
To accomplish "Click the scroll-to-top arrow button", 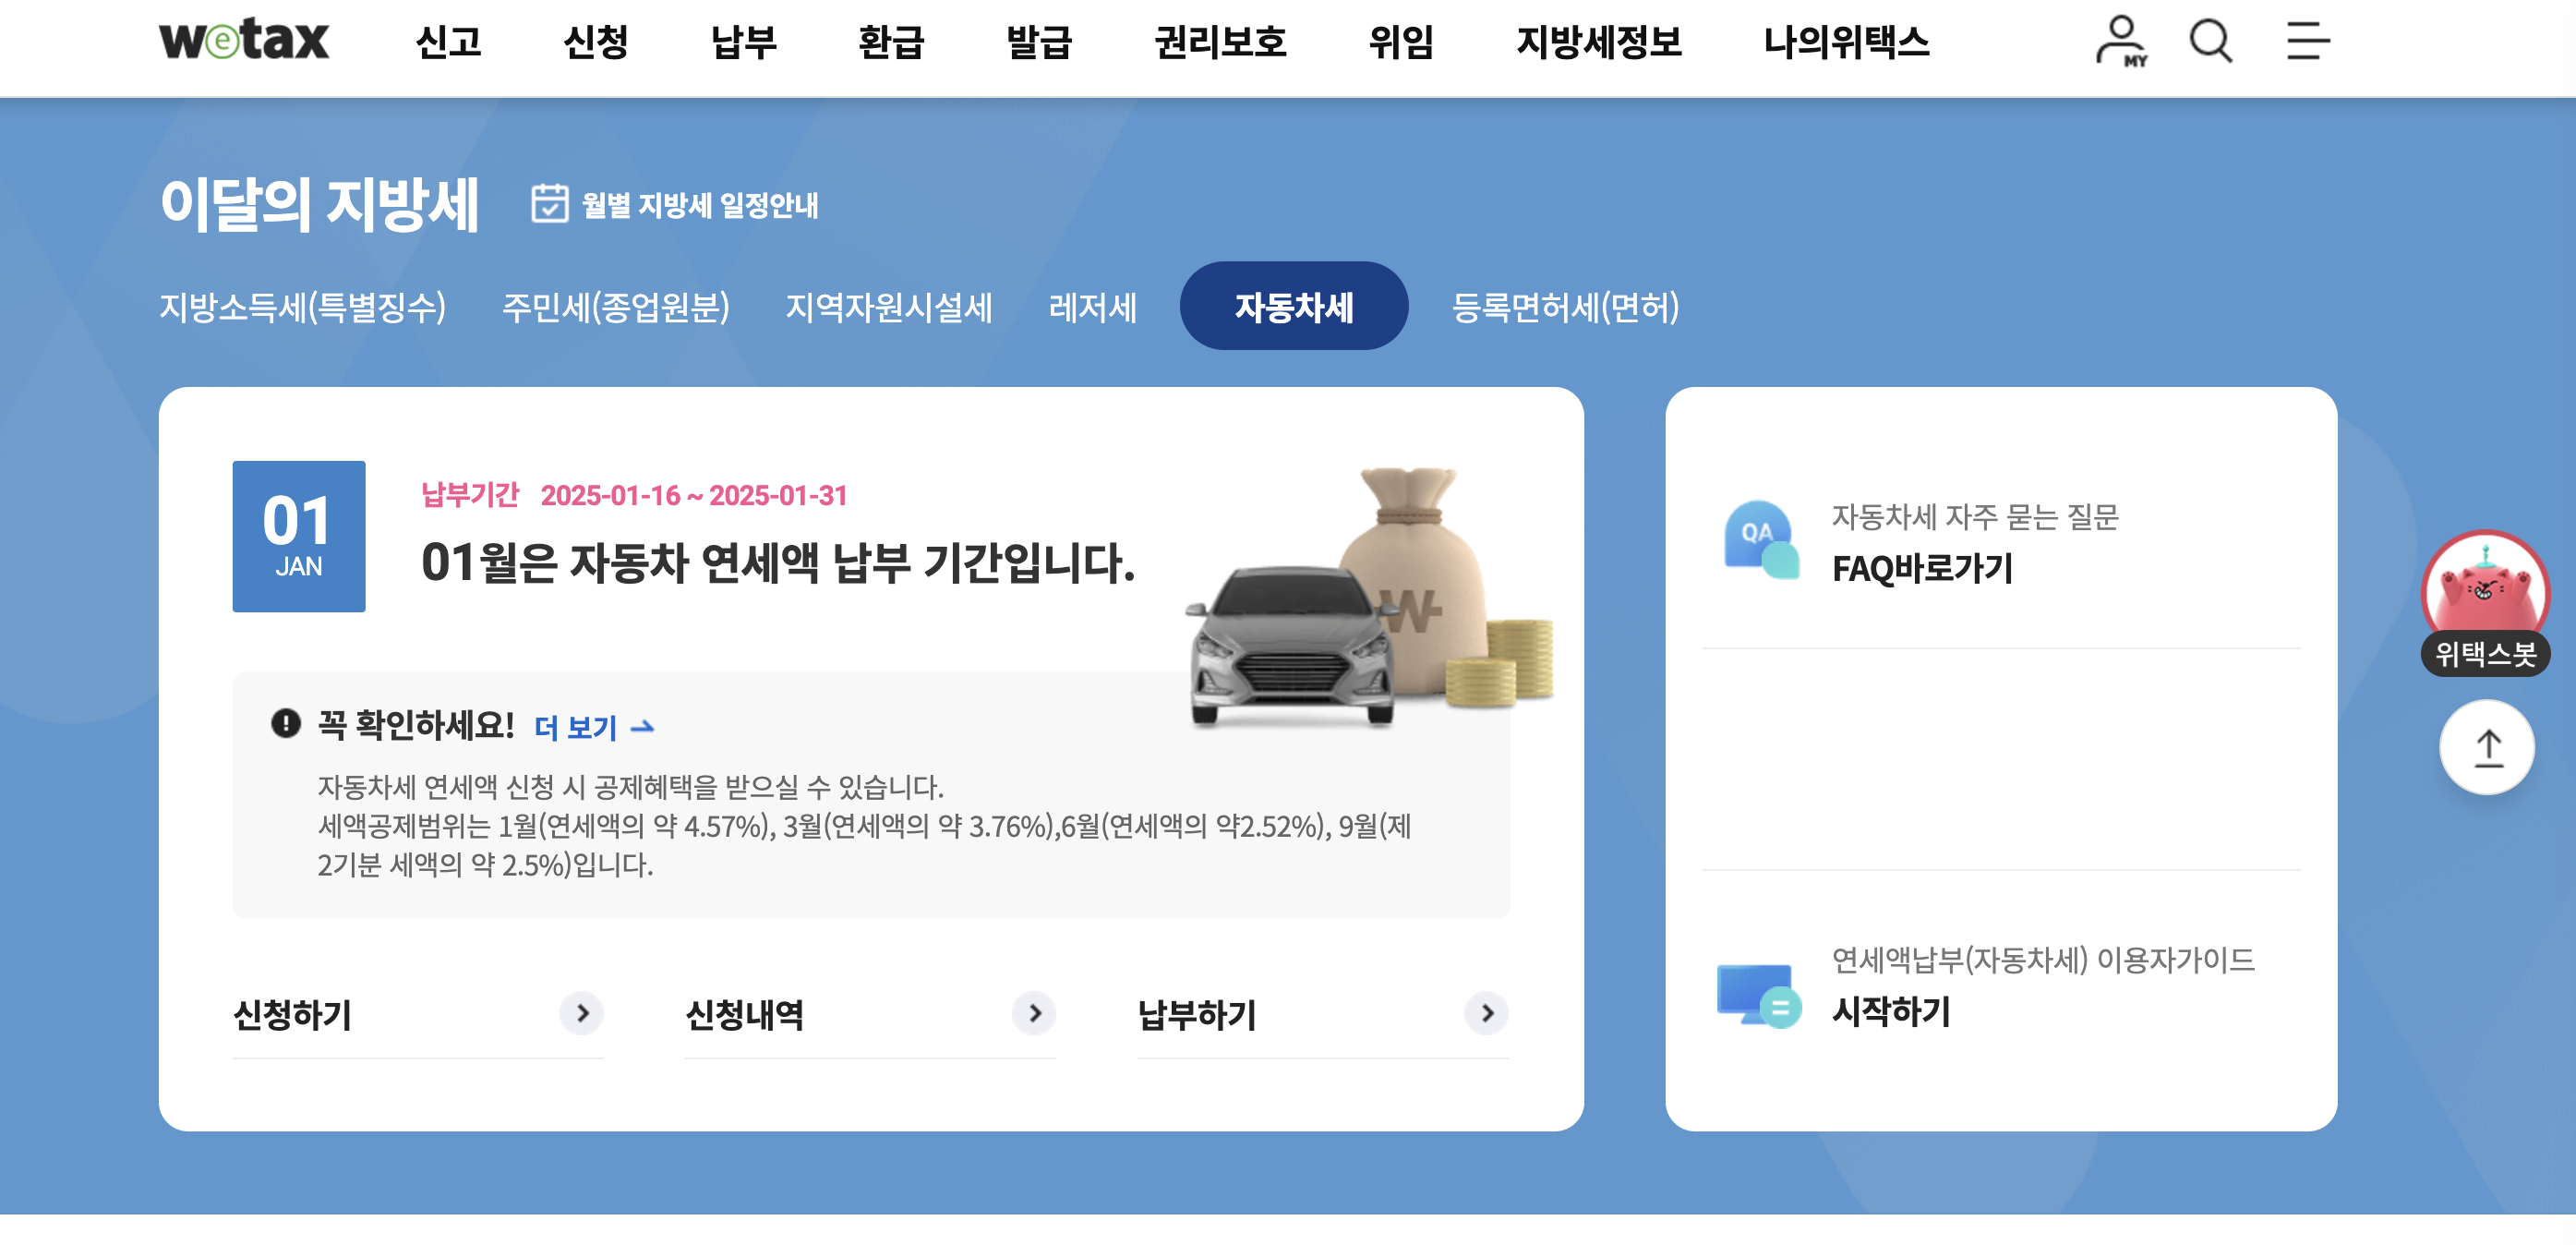I will tap(2486, 747).
